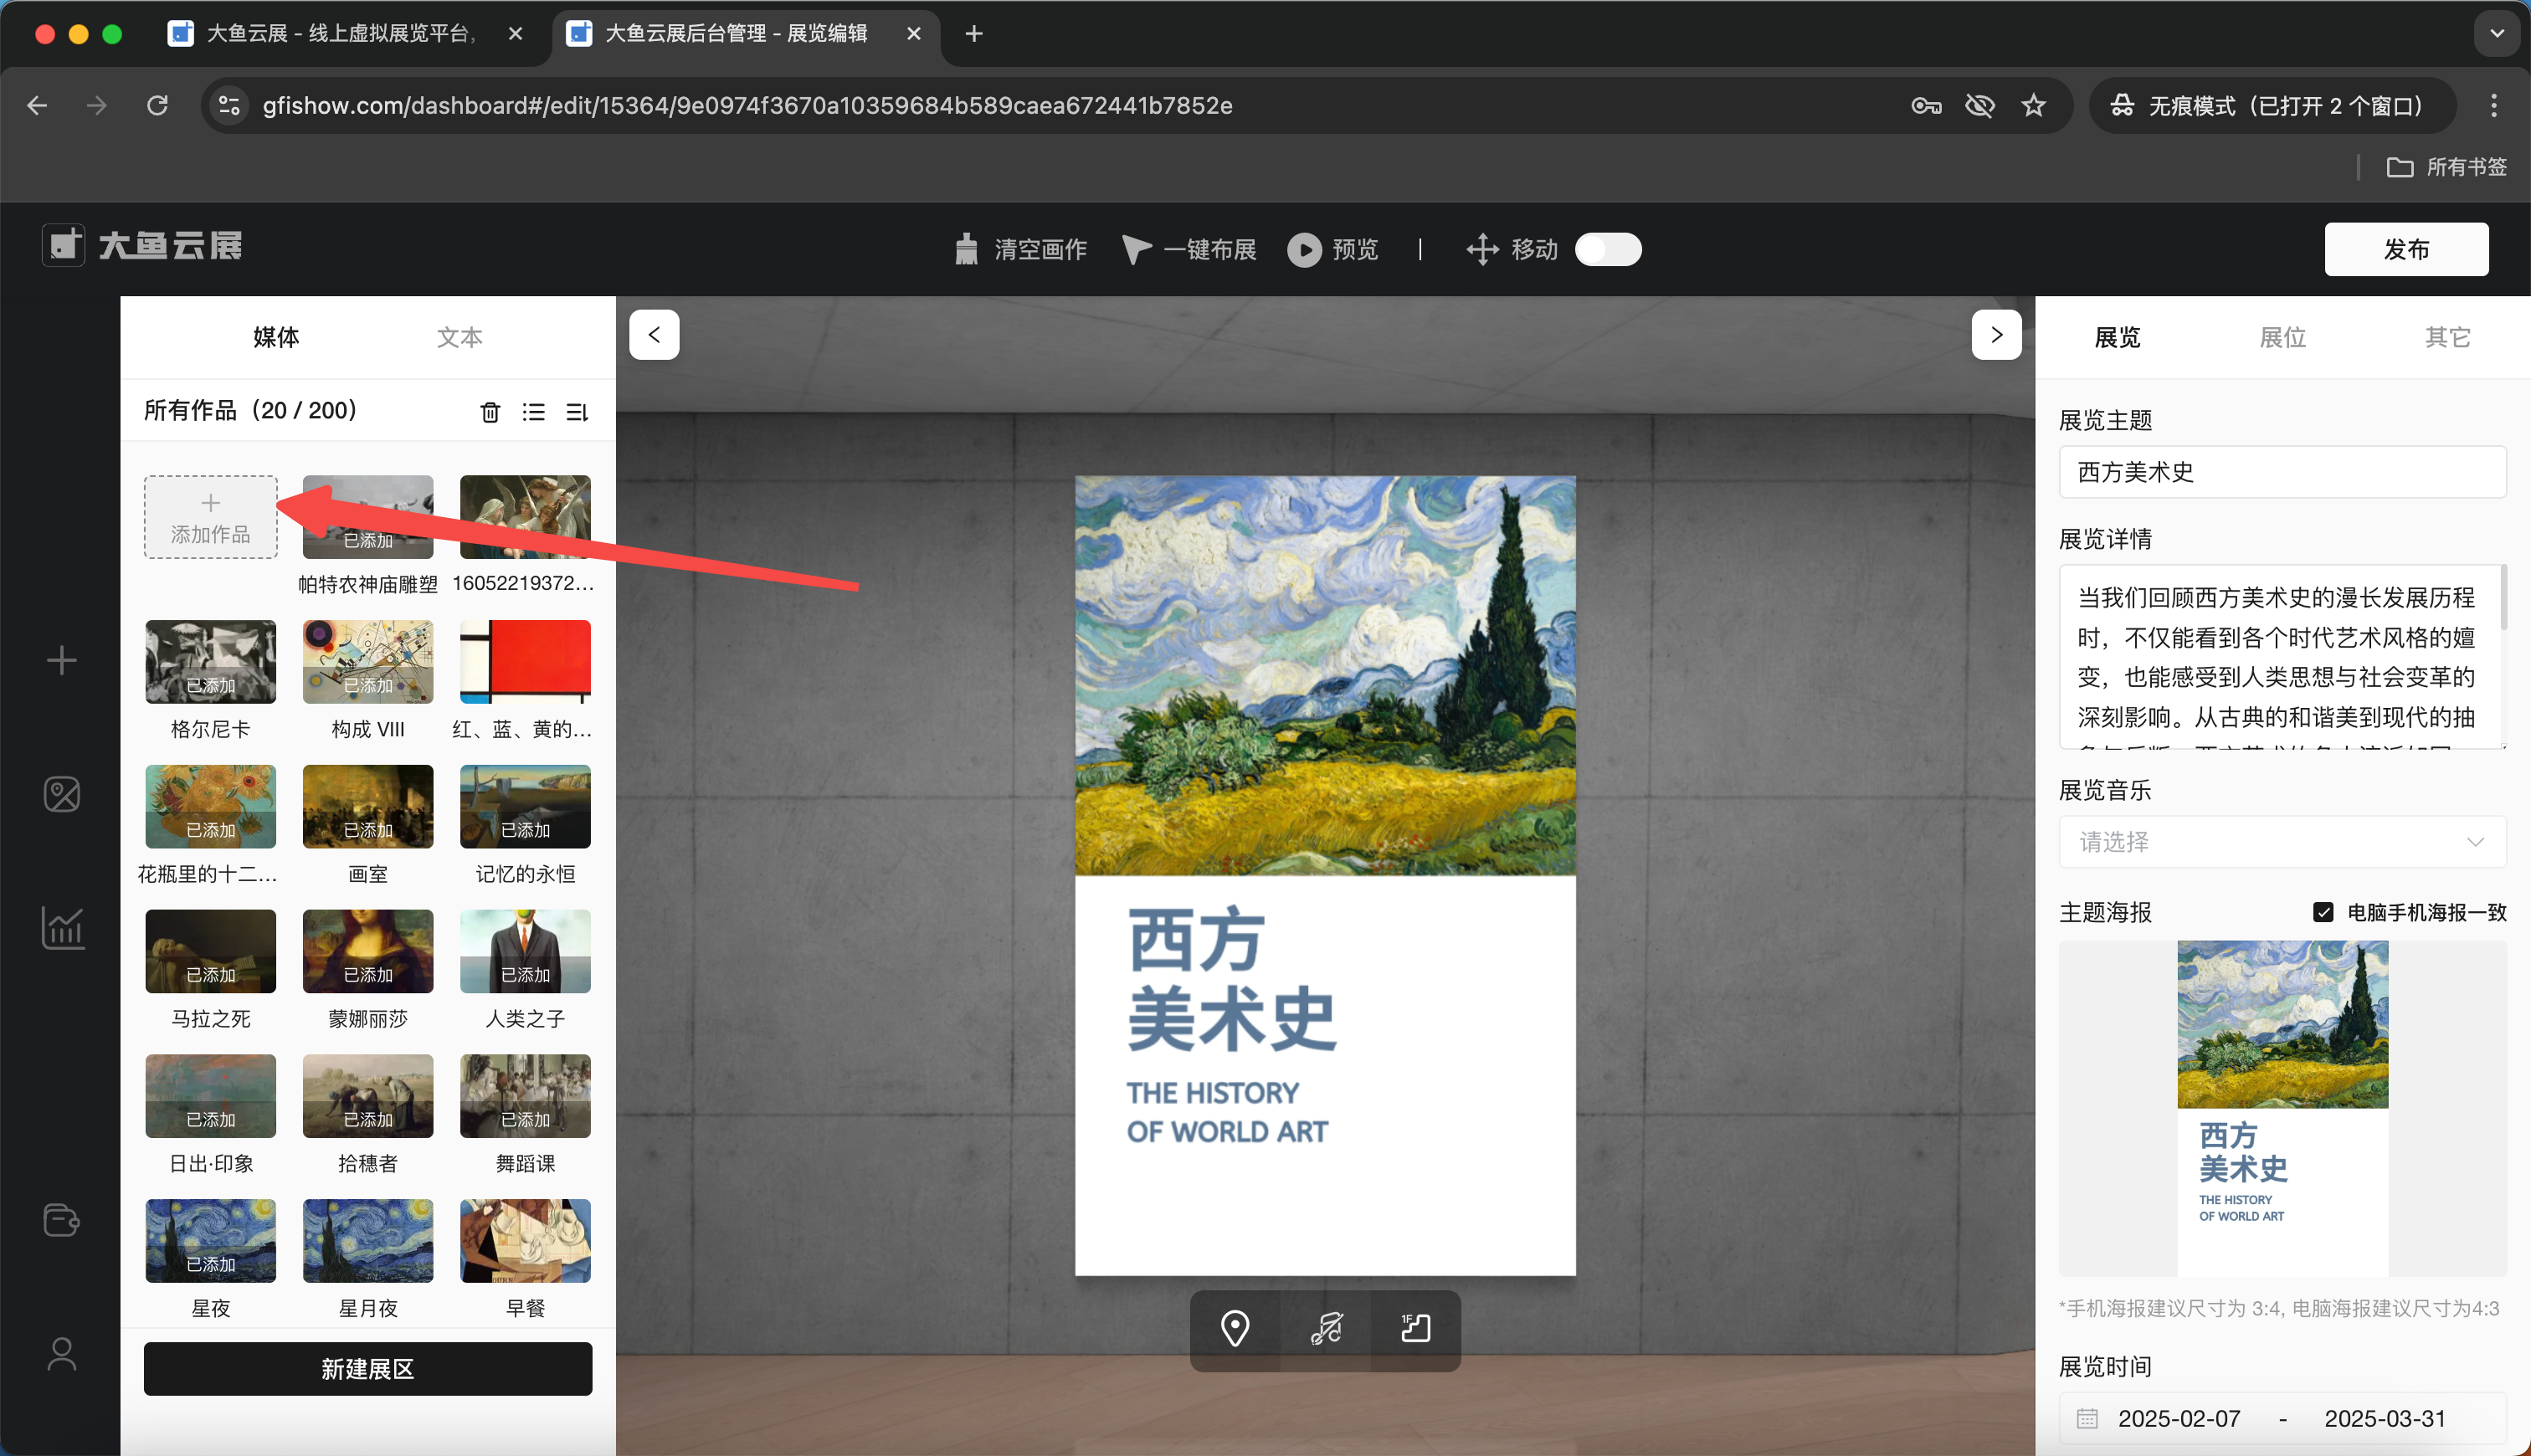This screenshot has width=2531, height=1456.
Task: Select the 帕特农神庙雕塑 artwork thumbnail
Action: click(368, 517)
